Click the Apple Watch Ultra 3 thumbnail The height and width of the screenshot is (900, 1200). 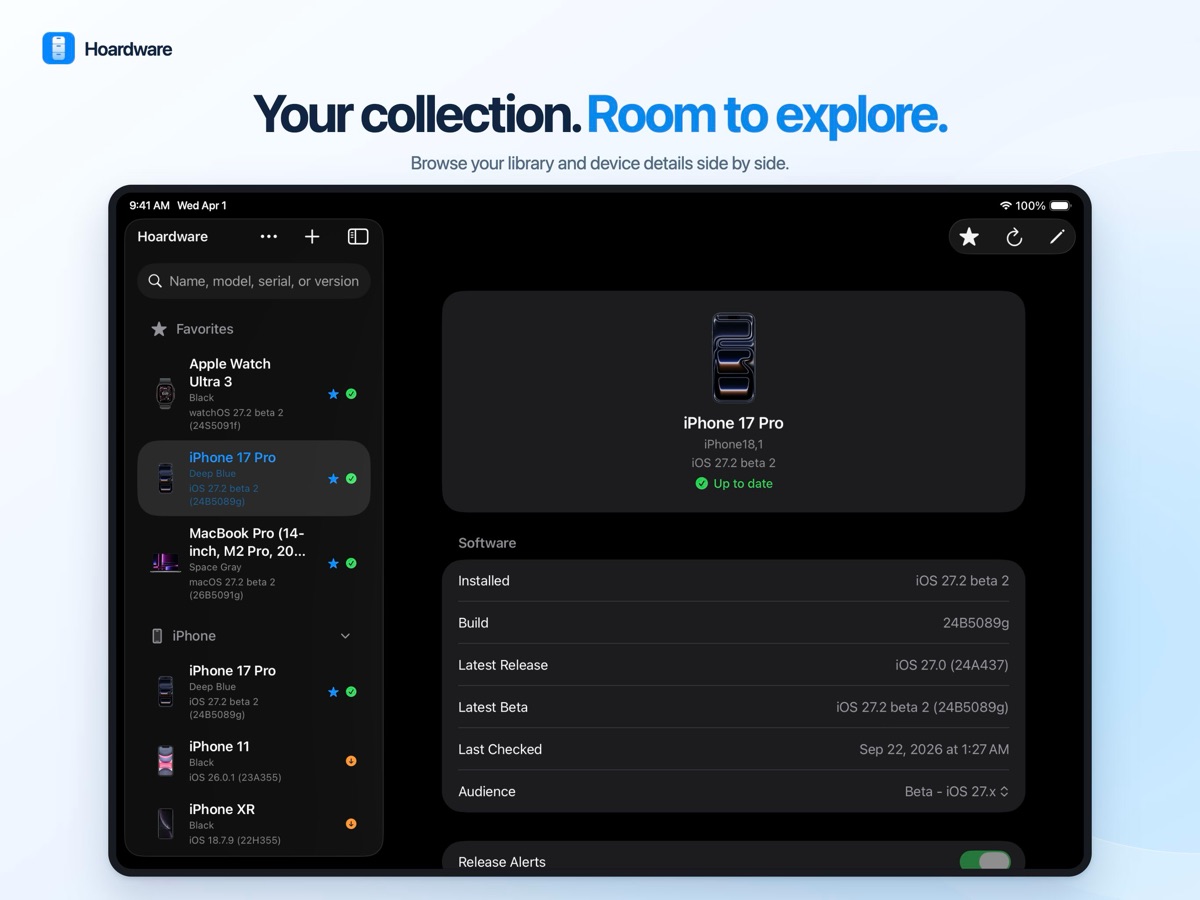[x=165, y=394]
